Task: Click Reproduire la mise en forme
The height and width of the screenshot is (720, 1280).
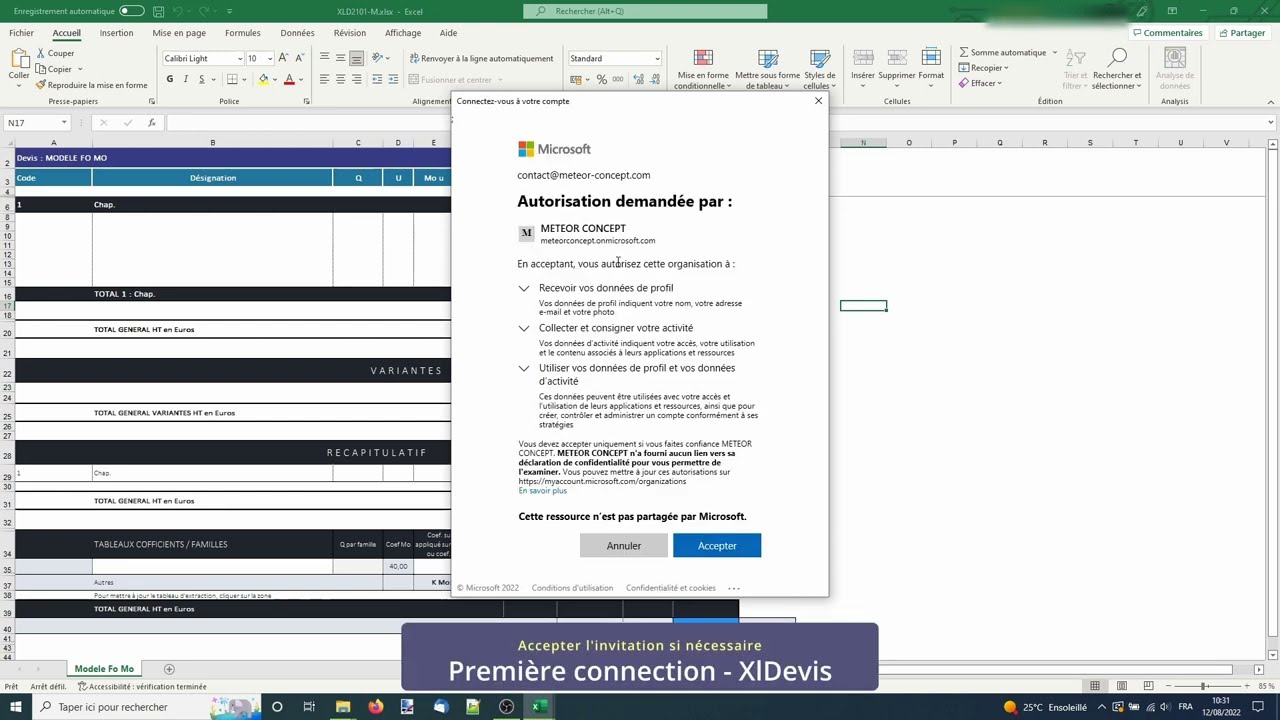Action: [91, 85]
